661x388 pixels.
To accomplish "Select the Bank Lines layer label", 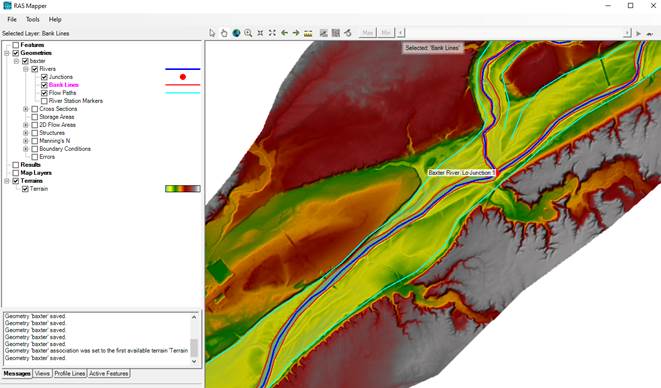I will [x=64, y=85].
